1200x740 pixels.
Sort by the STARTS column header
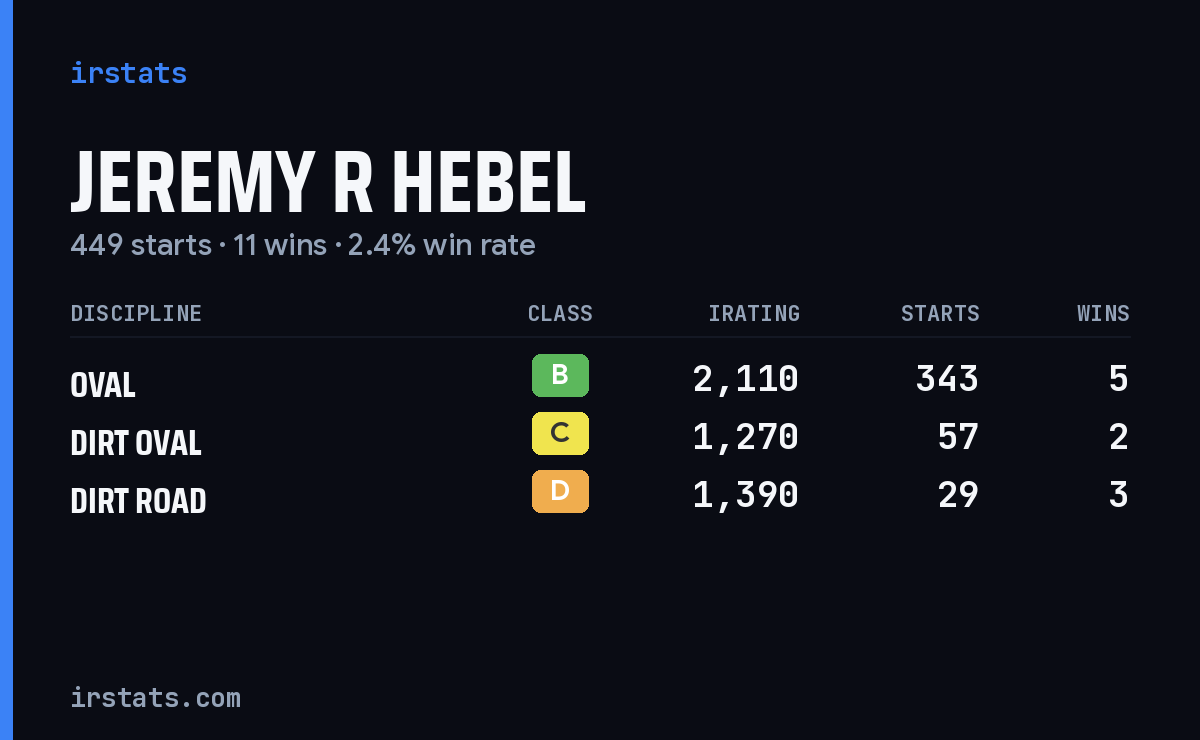pyautogui.click(x=940, y=313)
